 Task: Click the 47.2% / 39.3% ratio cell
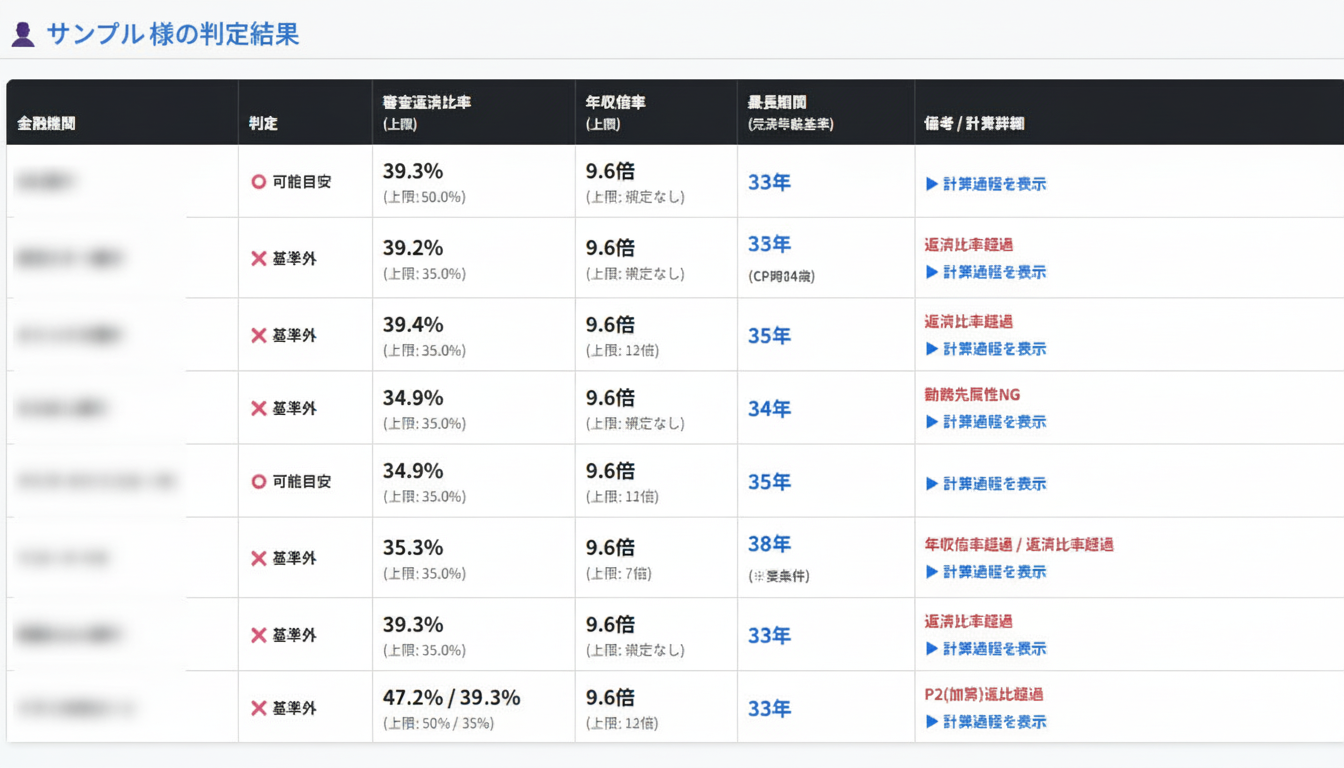click(x=451, y=698)
